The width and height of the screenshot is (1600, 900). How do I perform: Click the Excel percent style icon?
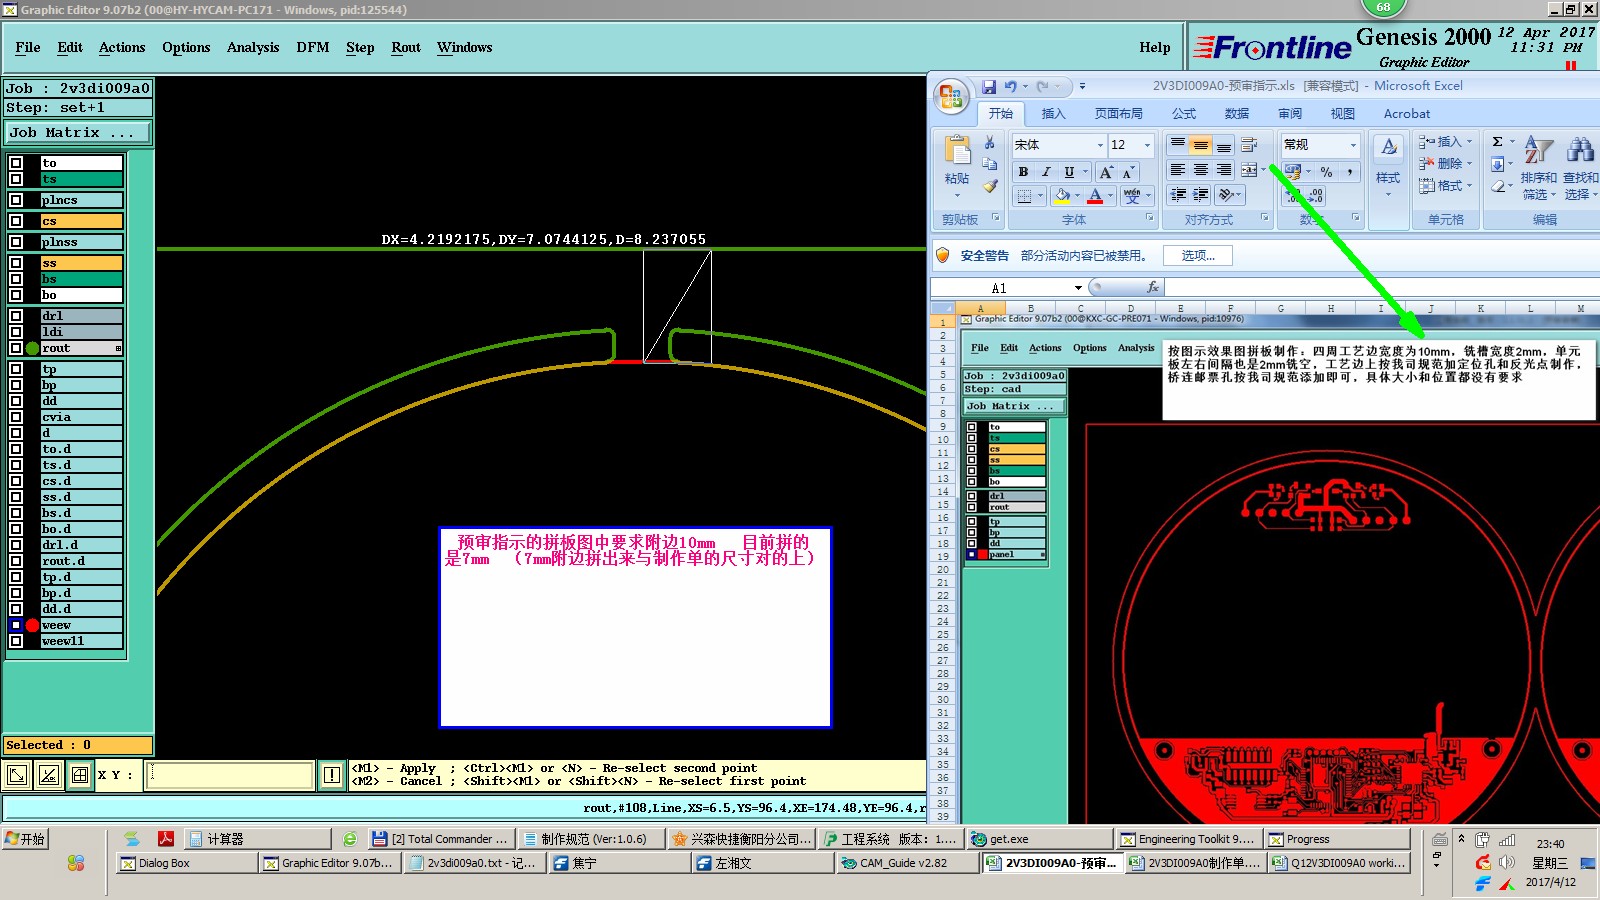point(1326,172)
